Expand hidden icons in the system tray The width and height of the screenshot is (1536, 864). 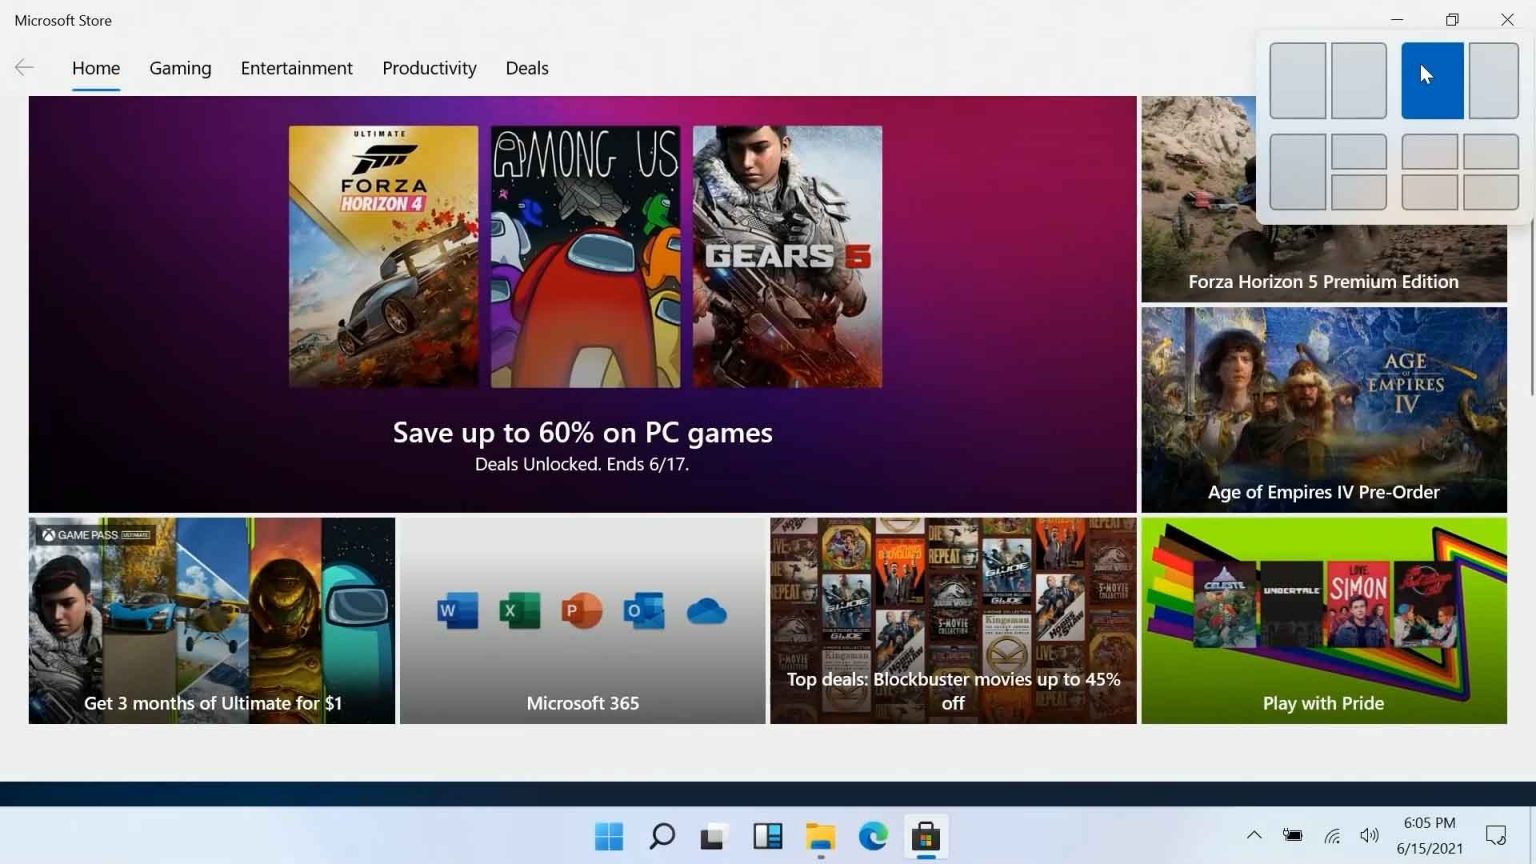[x=1253, y=835]
